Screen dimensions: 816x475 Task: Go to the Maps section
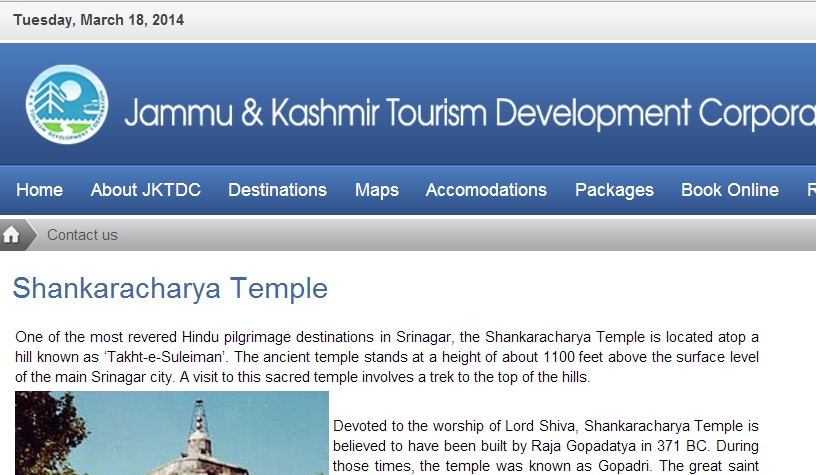(376, 190)
